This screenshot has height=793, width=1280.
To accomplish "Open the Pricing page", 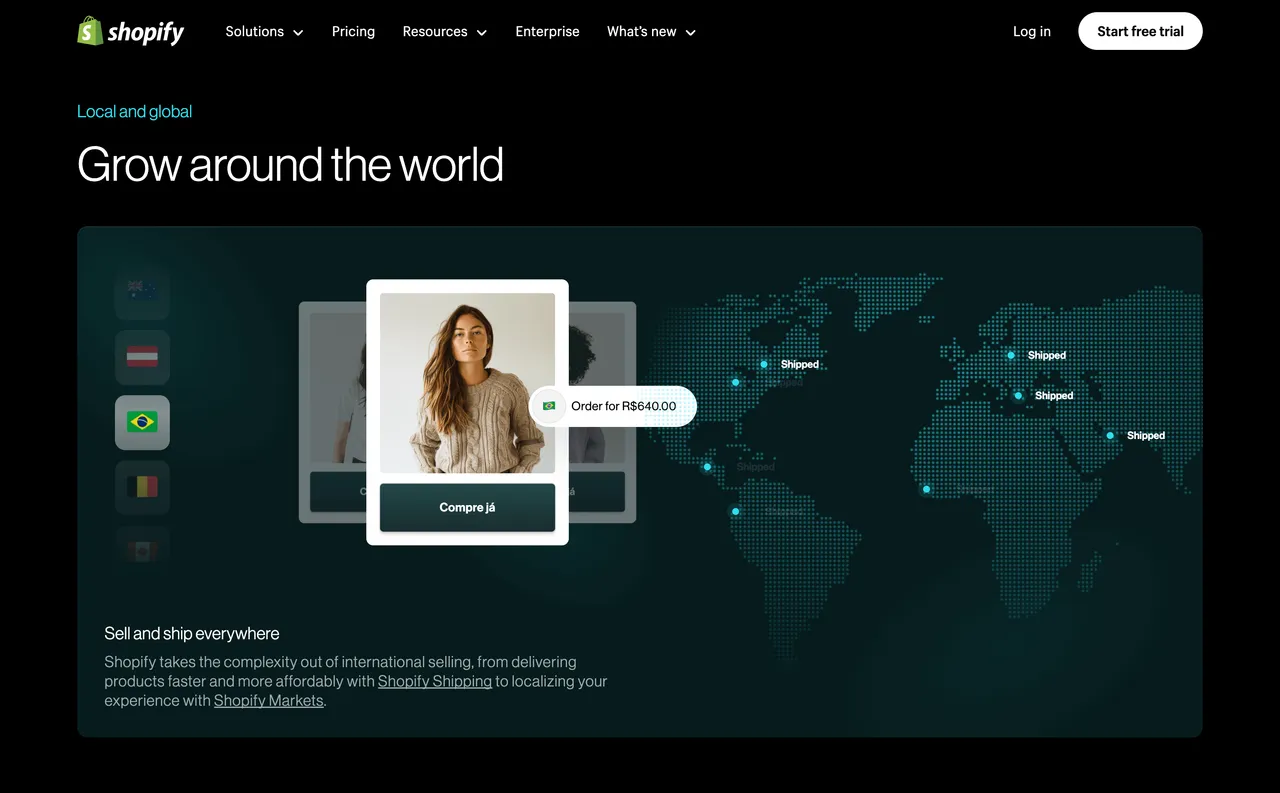I will [x=353, y=31].
